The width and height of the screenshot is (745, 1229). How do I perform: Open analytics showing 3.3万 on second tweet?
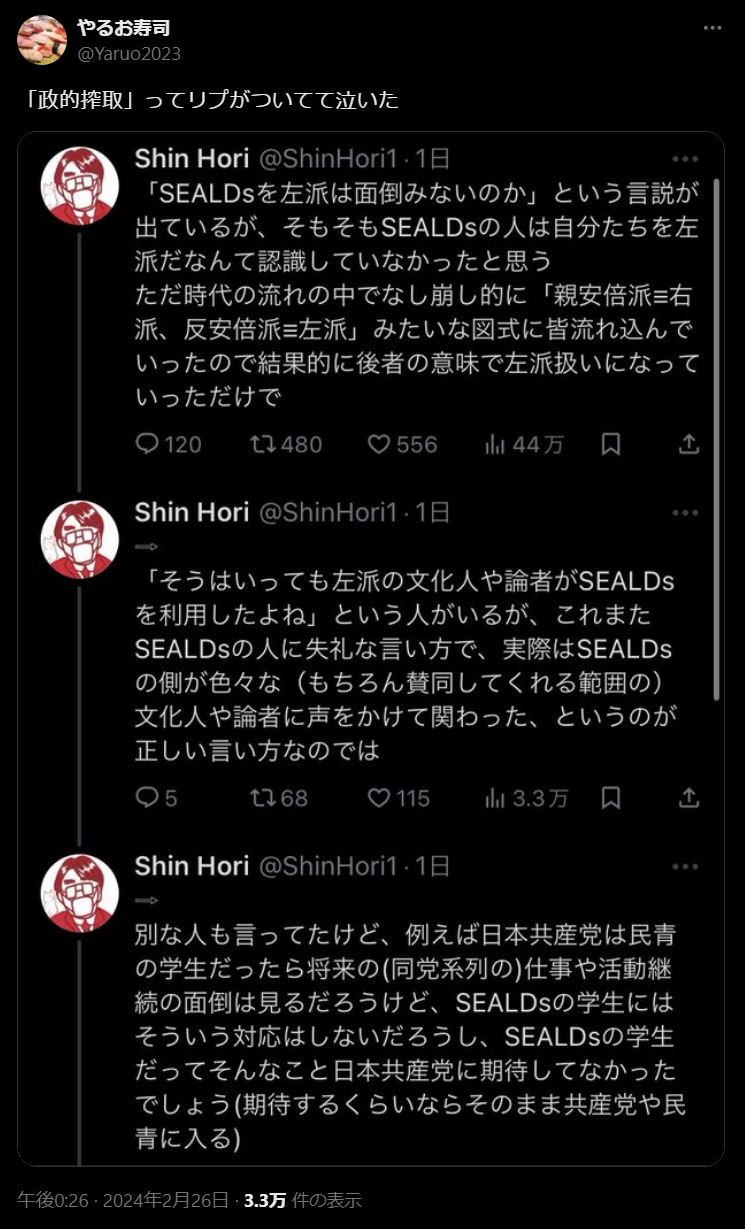(495, 797)
